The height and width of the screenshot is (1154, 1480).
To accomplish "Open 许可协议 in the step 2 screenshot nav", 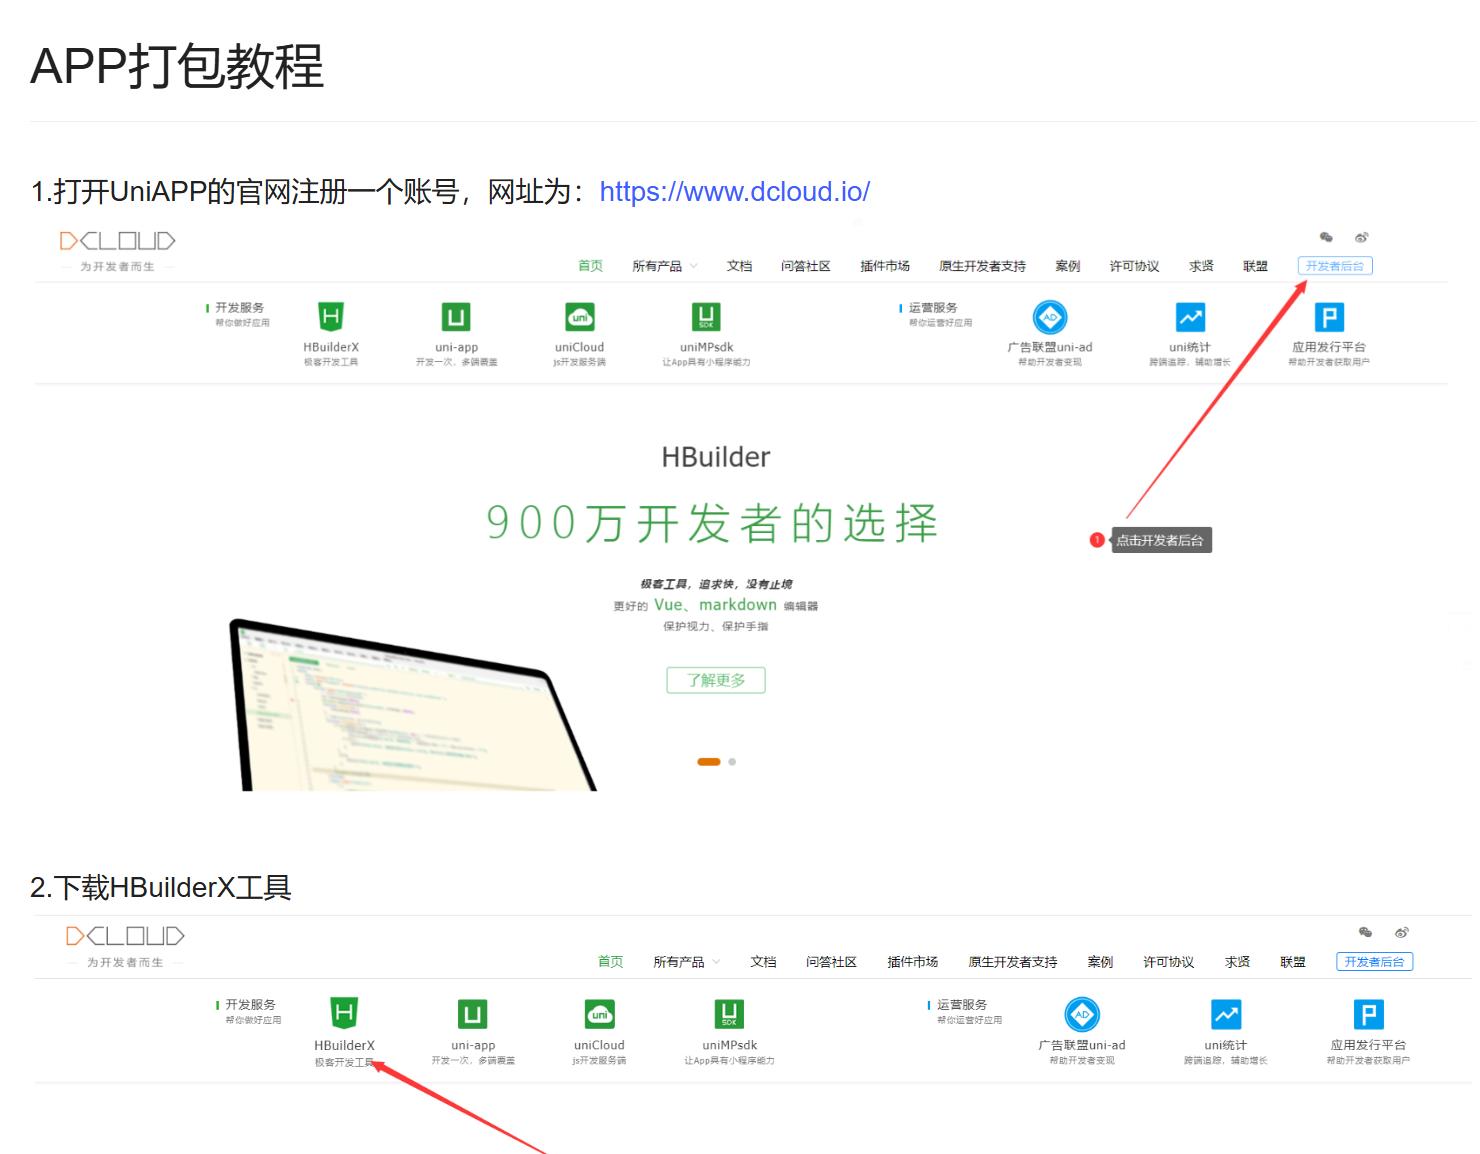I will click(1168, 962).
